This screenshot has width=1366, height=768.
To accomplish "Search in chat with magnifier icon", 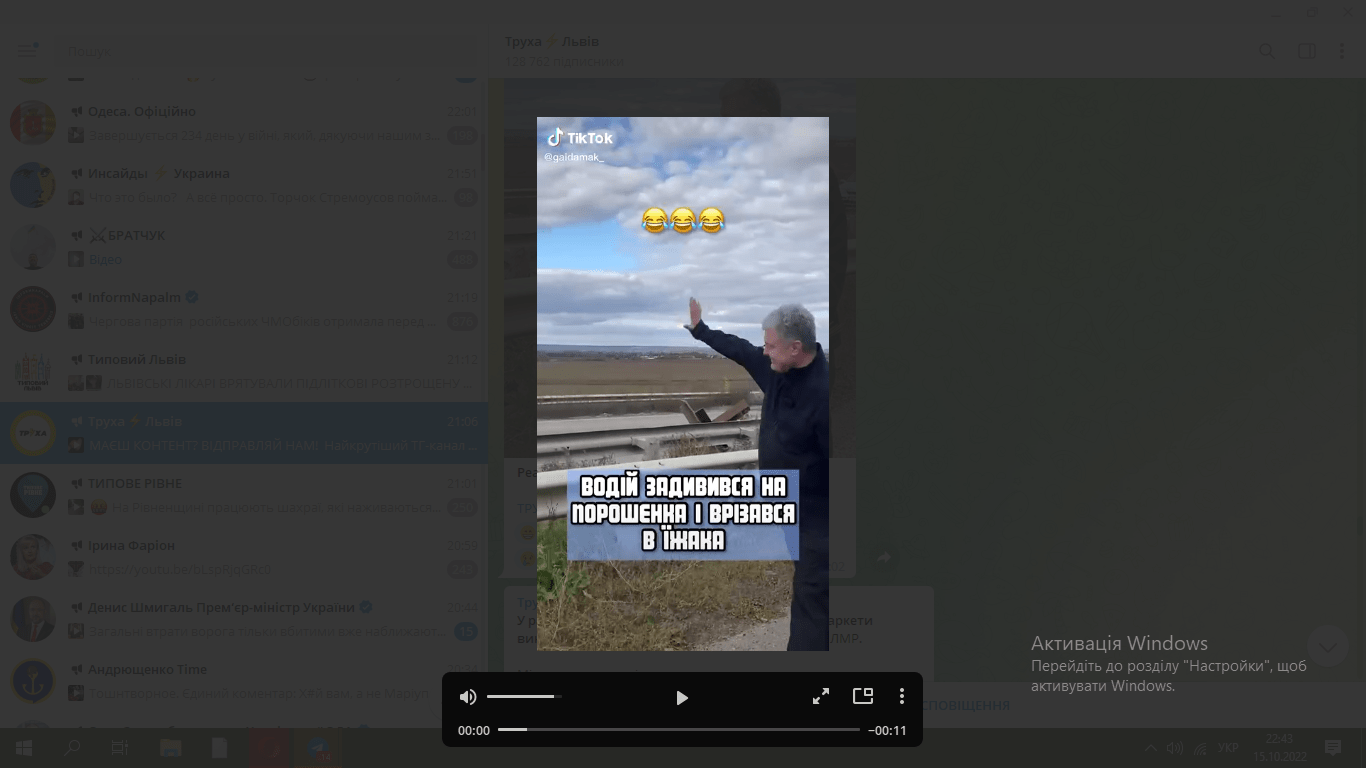I will 1266,51.
